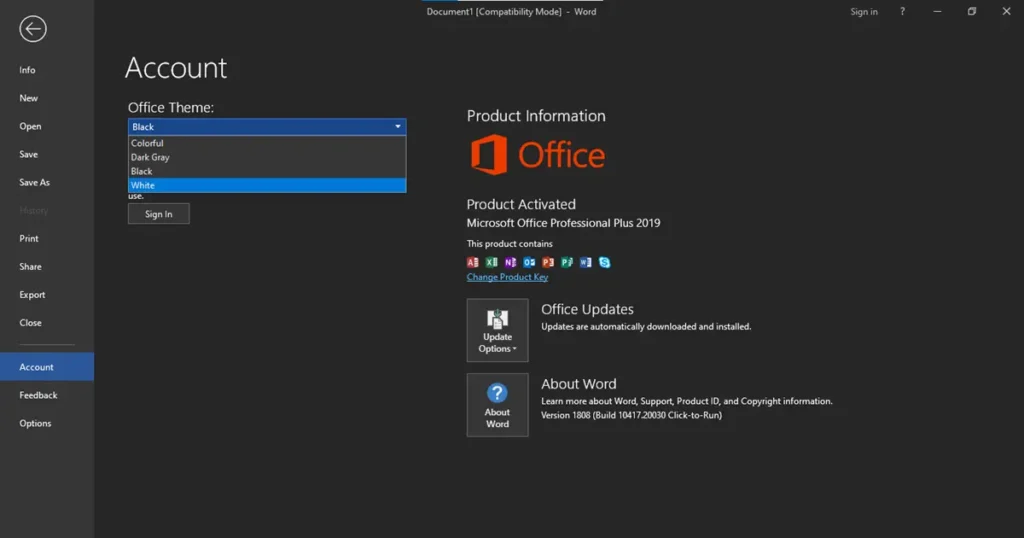The image size is (1024, 538).
Task: Open the About Word button
Action: click(x=498, y=405)
